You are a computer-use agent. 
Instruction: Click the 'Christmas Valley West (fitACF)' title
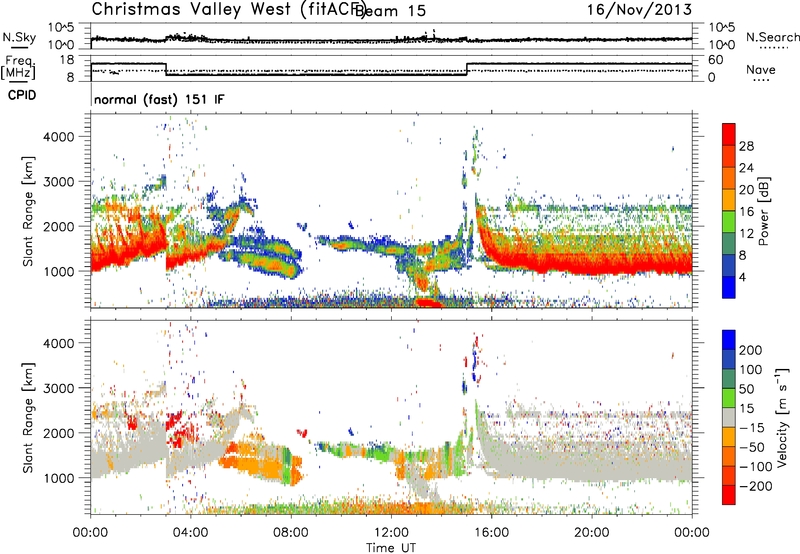coord(228,10)
